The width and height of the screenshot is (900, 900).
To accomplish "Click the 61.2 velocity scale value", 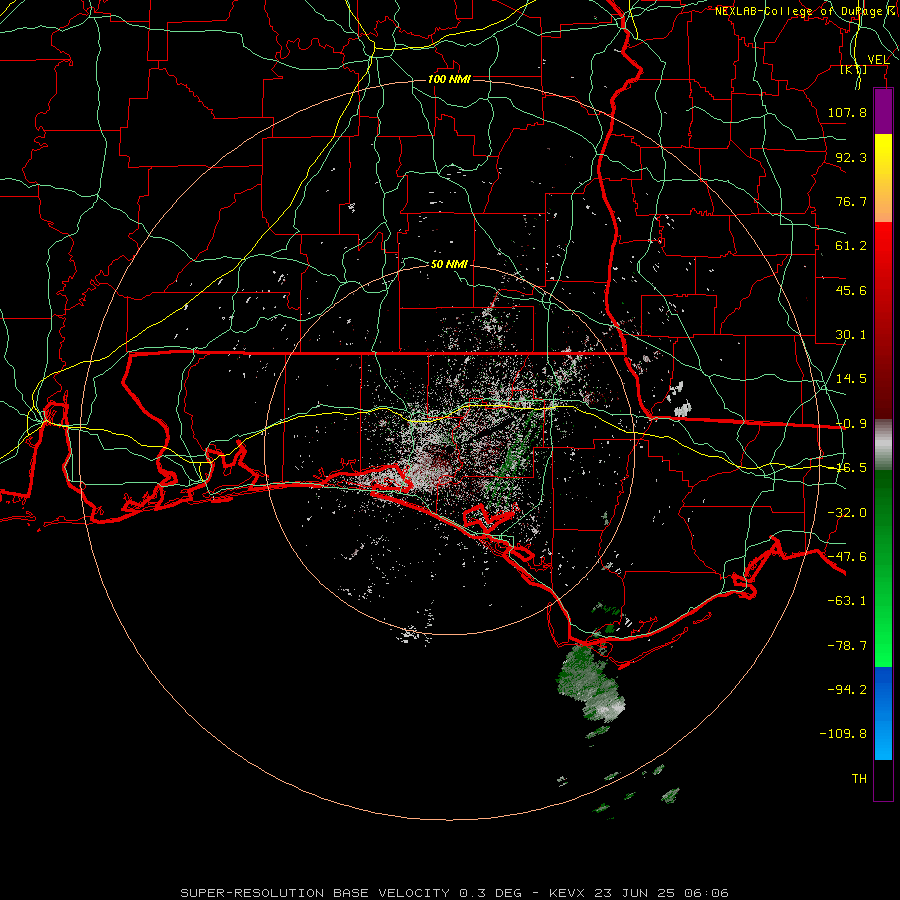I will coord(851,246).
